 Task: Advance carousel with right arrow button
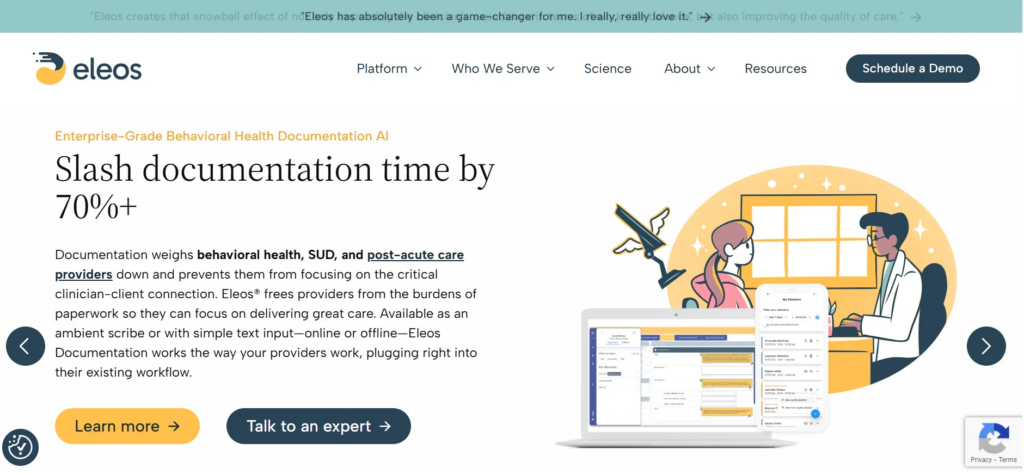(985, 346)
